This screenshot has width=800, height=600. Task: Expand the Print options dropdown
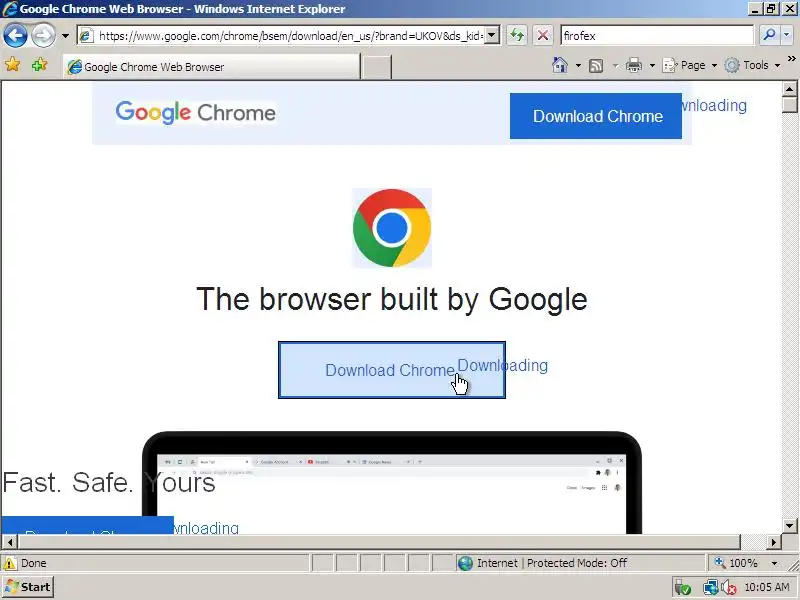coord(652,65)
